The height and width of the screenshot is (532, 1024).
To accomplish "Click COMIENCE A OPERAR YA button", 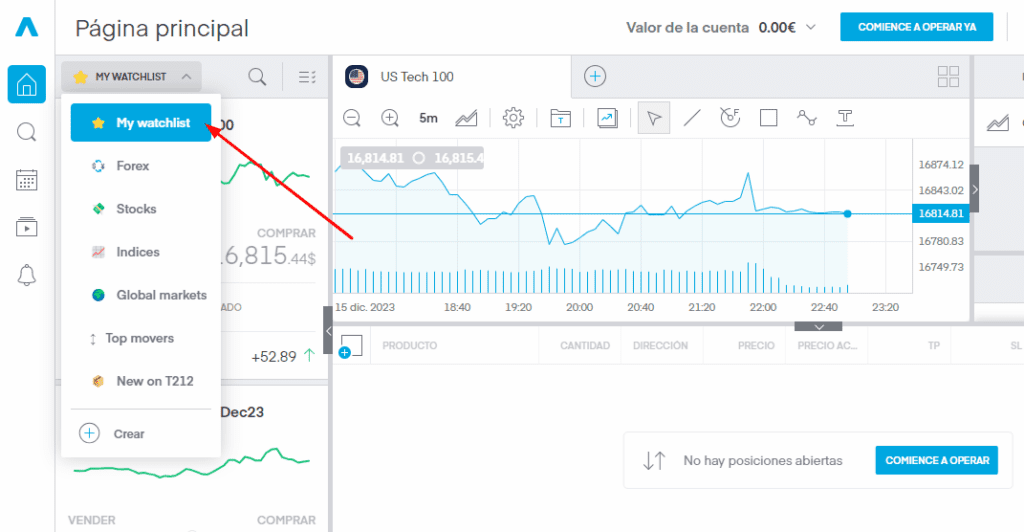I will coord(917,27).
